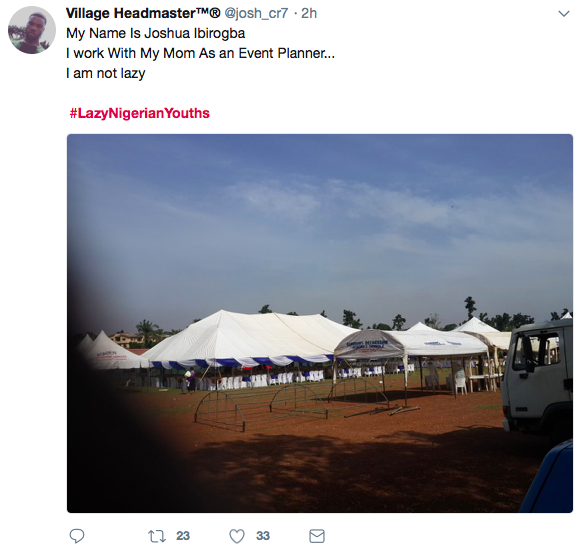Click the 'I am not lazy' text line
This screenshot has height=551, width=582.
[x=105, y=74]
